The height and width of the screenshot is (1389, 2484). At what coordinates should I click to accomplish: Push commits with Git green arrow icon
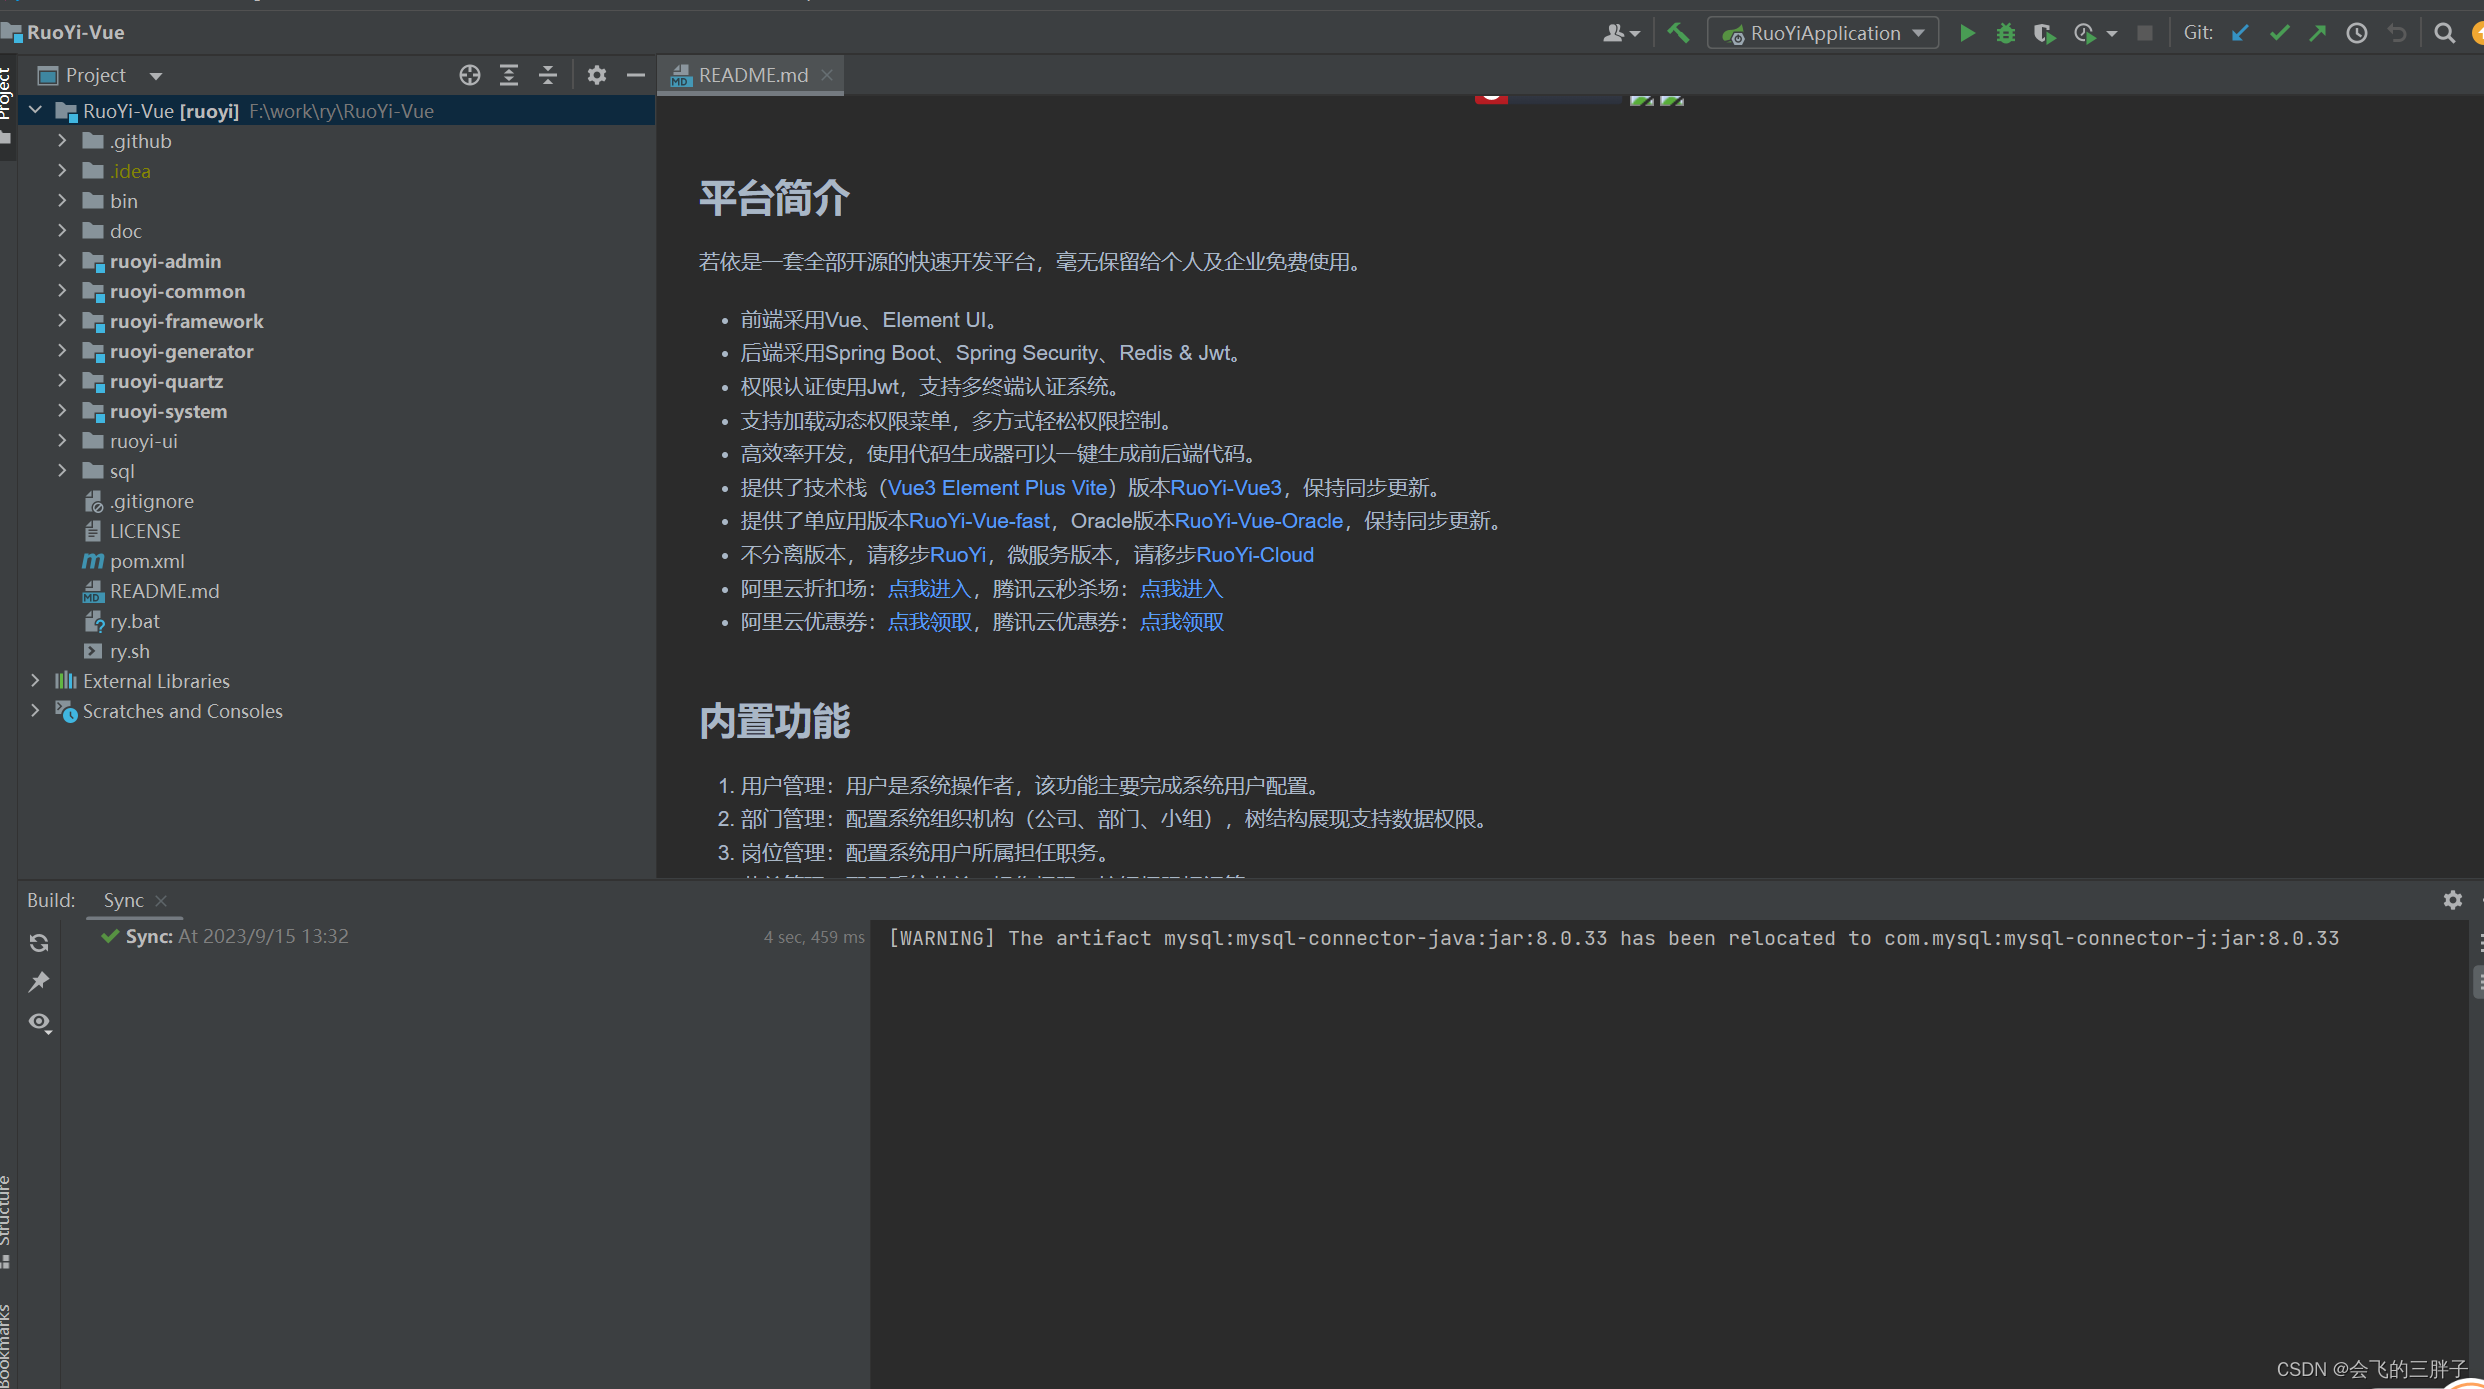click(x=2318, y=33)
